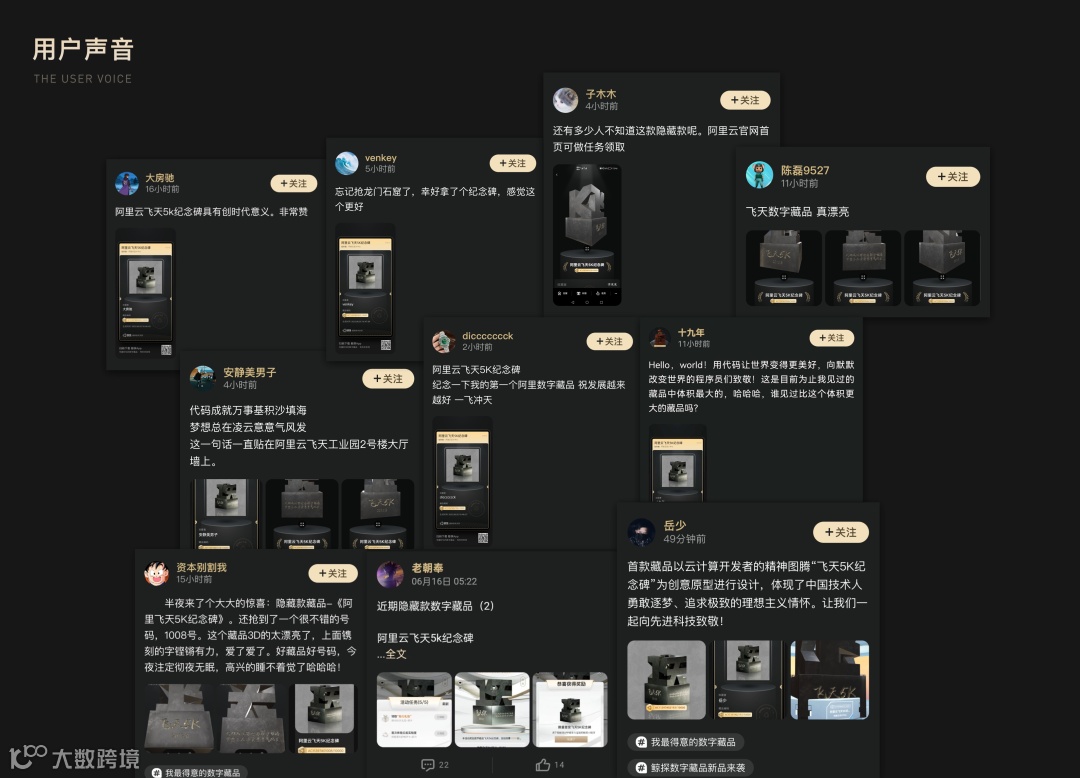Open 资本别割我's profile avatar

(x=156, y=573)
